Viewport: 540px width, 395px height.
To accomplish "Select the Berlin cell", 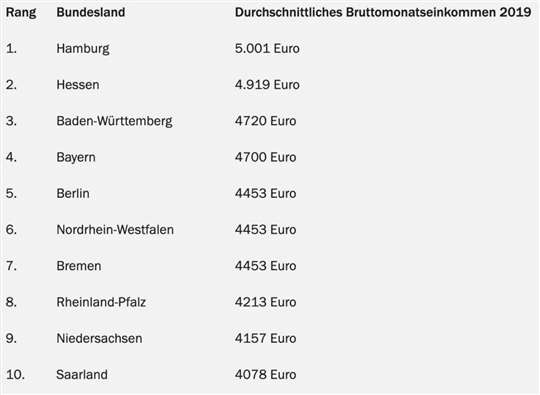I will (73, 194).
